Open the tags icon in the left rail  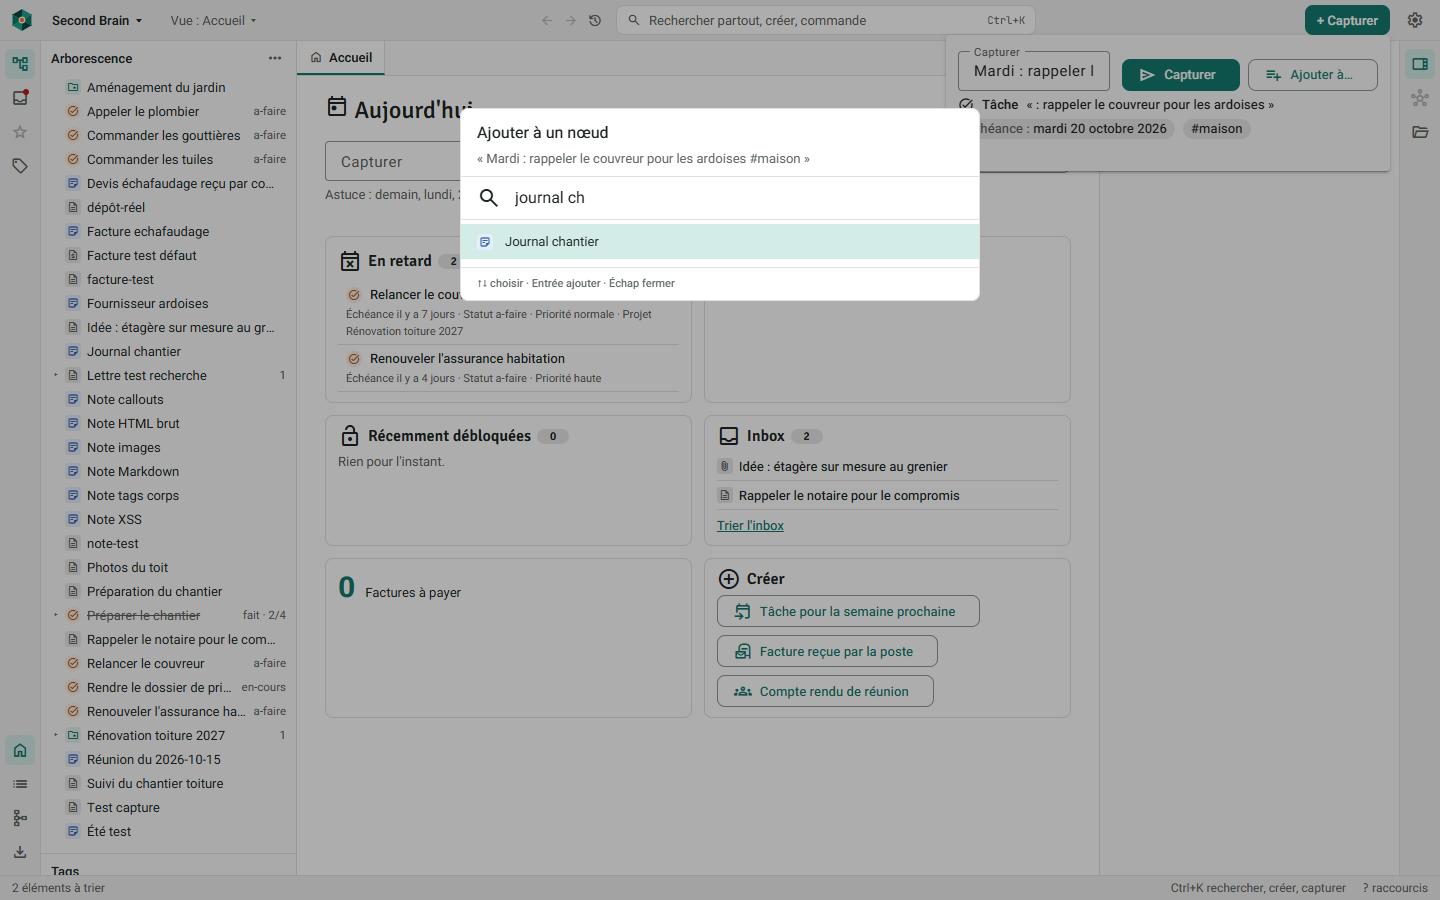tap(20, 166)
